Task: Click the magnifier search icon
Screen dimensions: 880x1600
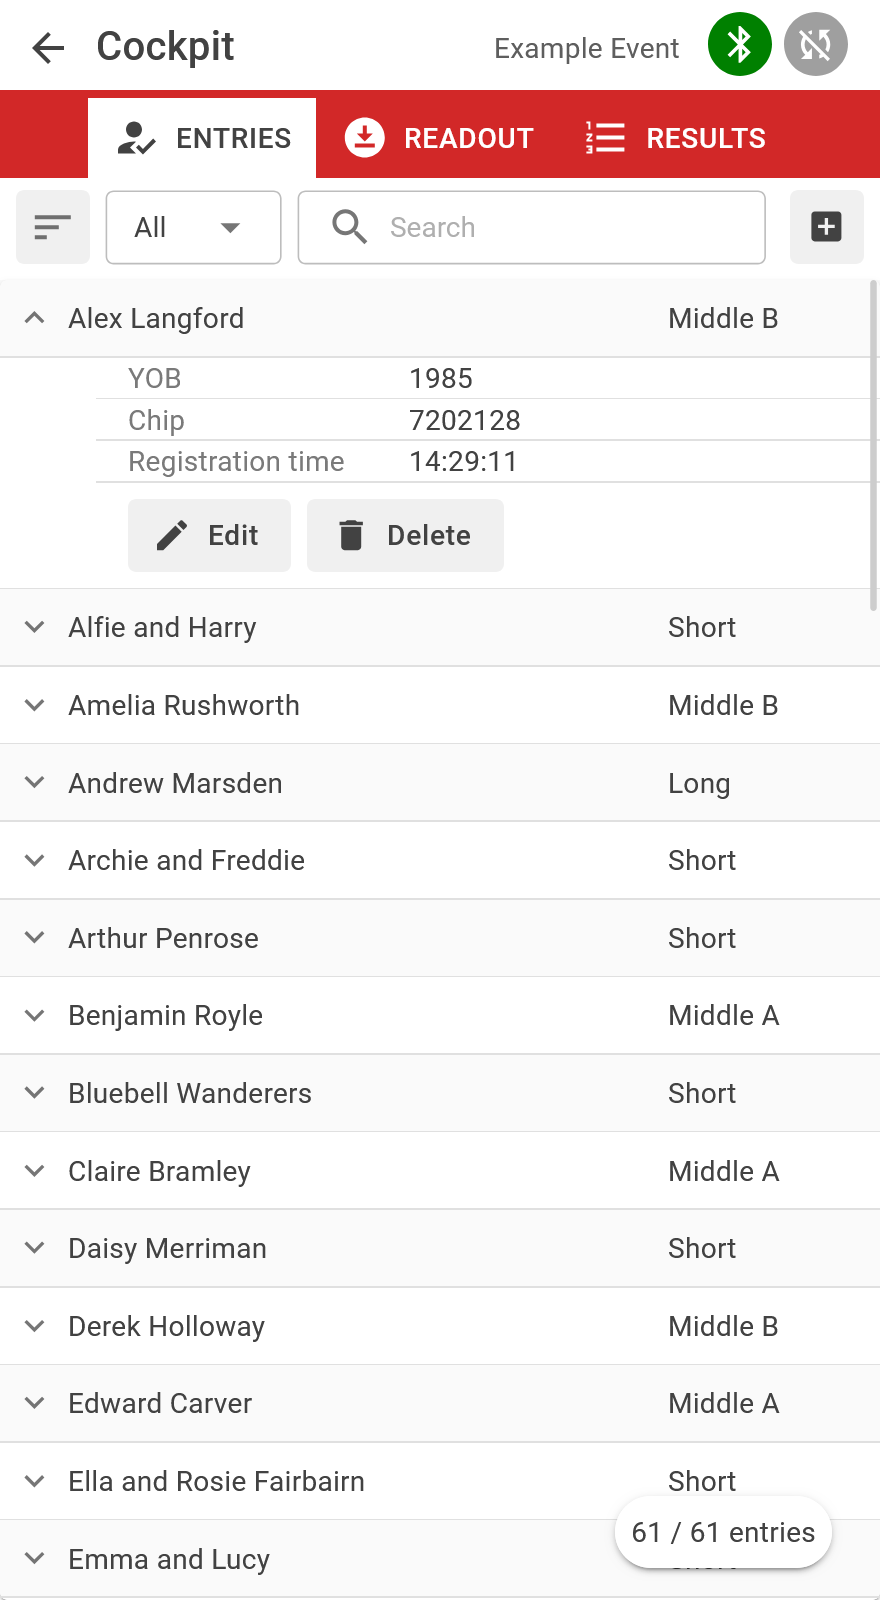Action: 349,227
